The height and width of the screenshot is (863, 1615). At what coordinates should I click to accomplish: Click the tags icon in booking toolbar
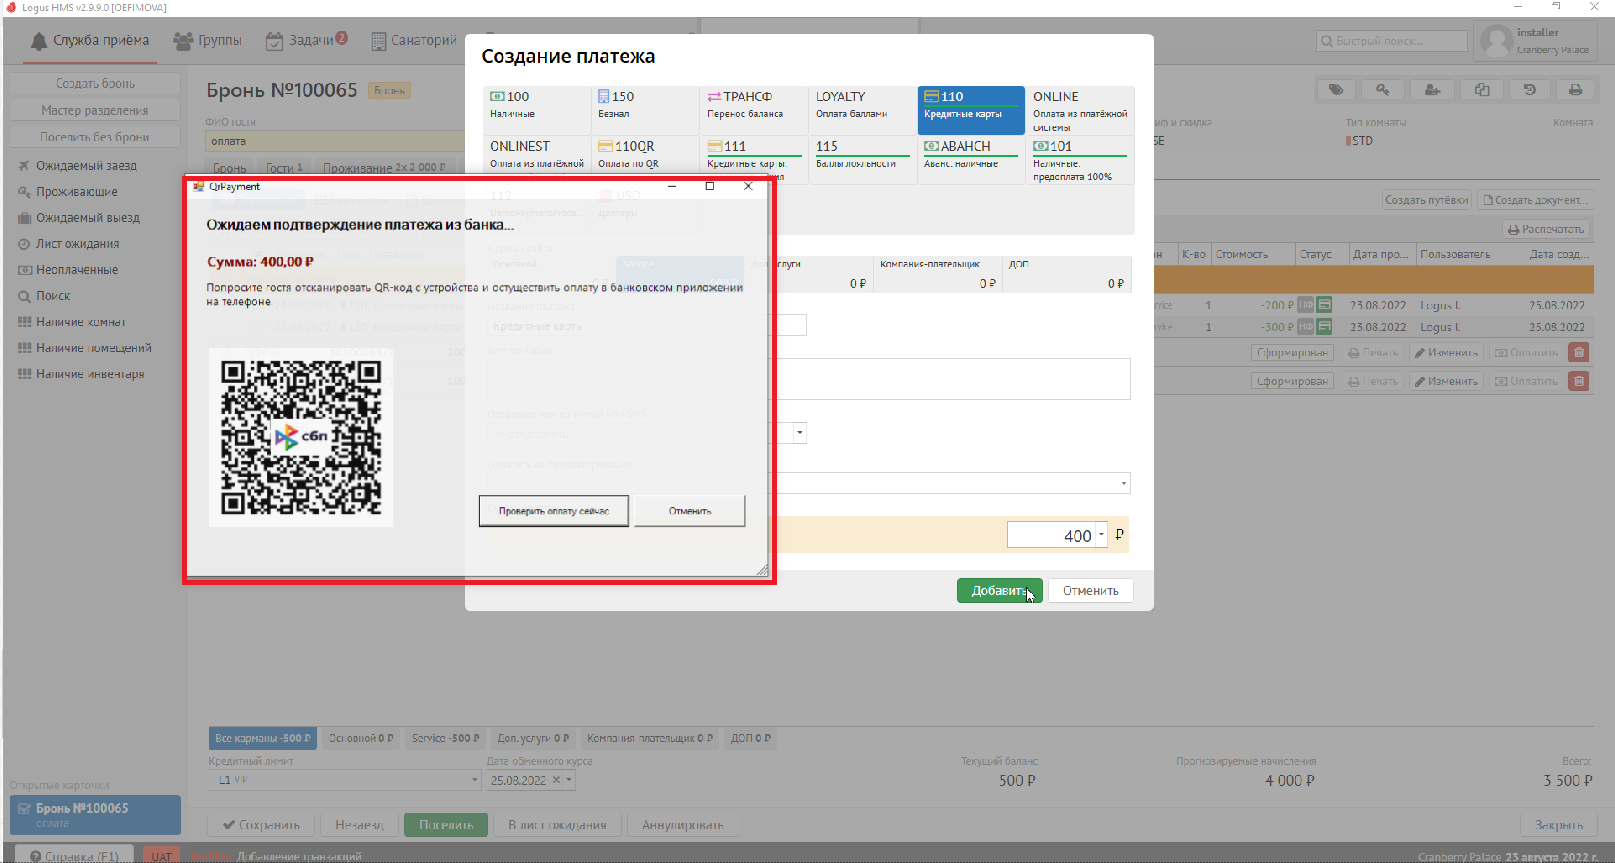pyautogui.click(x=1335, y=90)
